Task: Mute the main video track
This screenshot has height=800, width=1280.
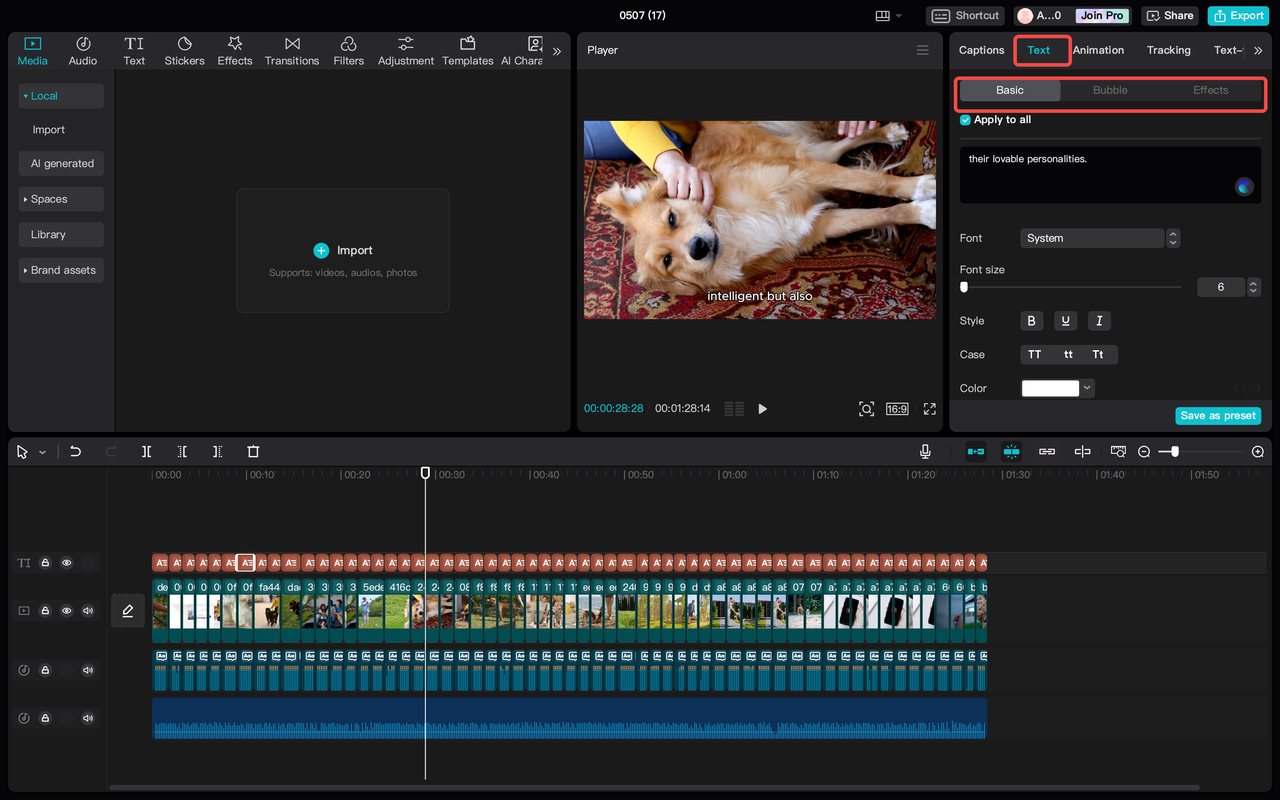Action: click(88, 611)
